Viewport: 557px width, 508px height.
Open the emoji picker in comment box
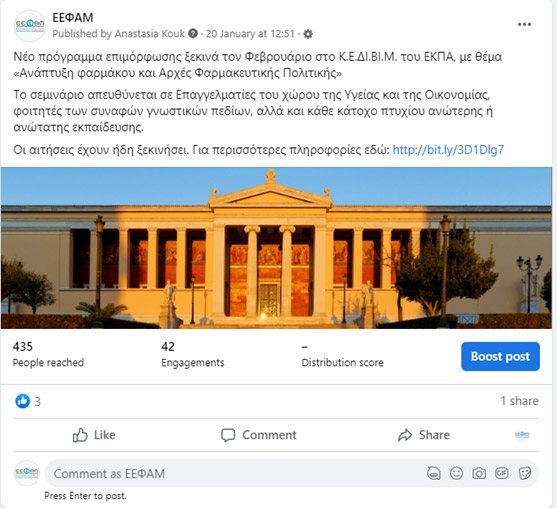point(456,473)
